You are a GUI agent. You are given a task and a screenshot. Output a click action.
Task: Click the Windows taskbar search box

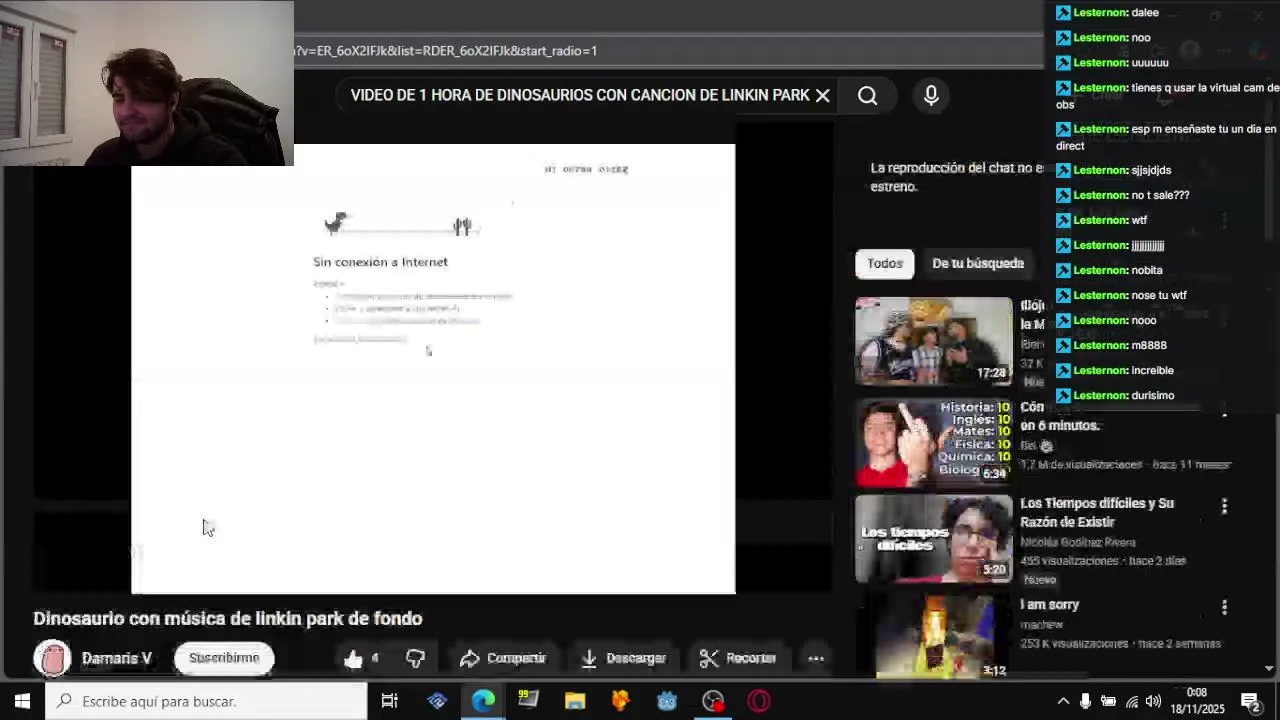206,701
